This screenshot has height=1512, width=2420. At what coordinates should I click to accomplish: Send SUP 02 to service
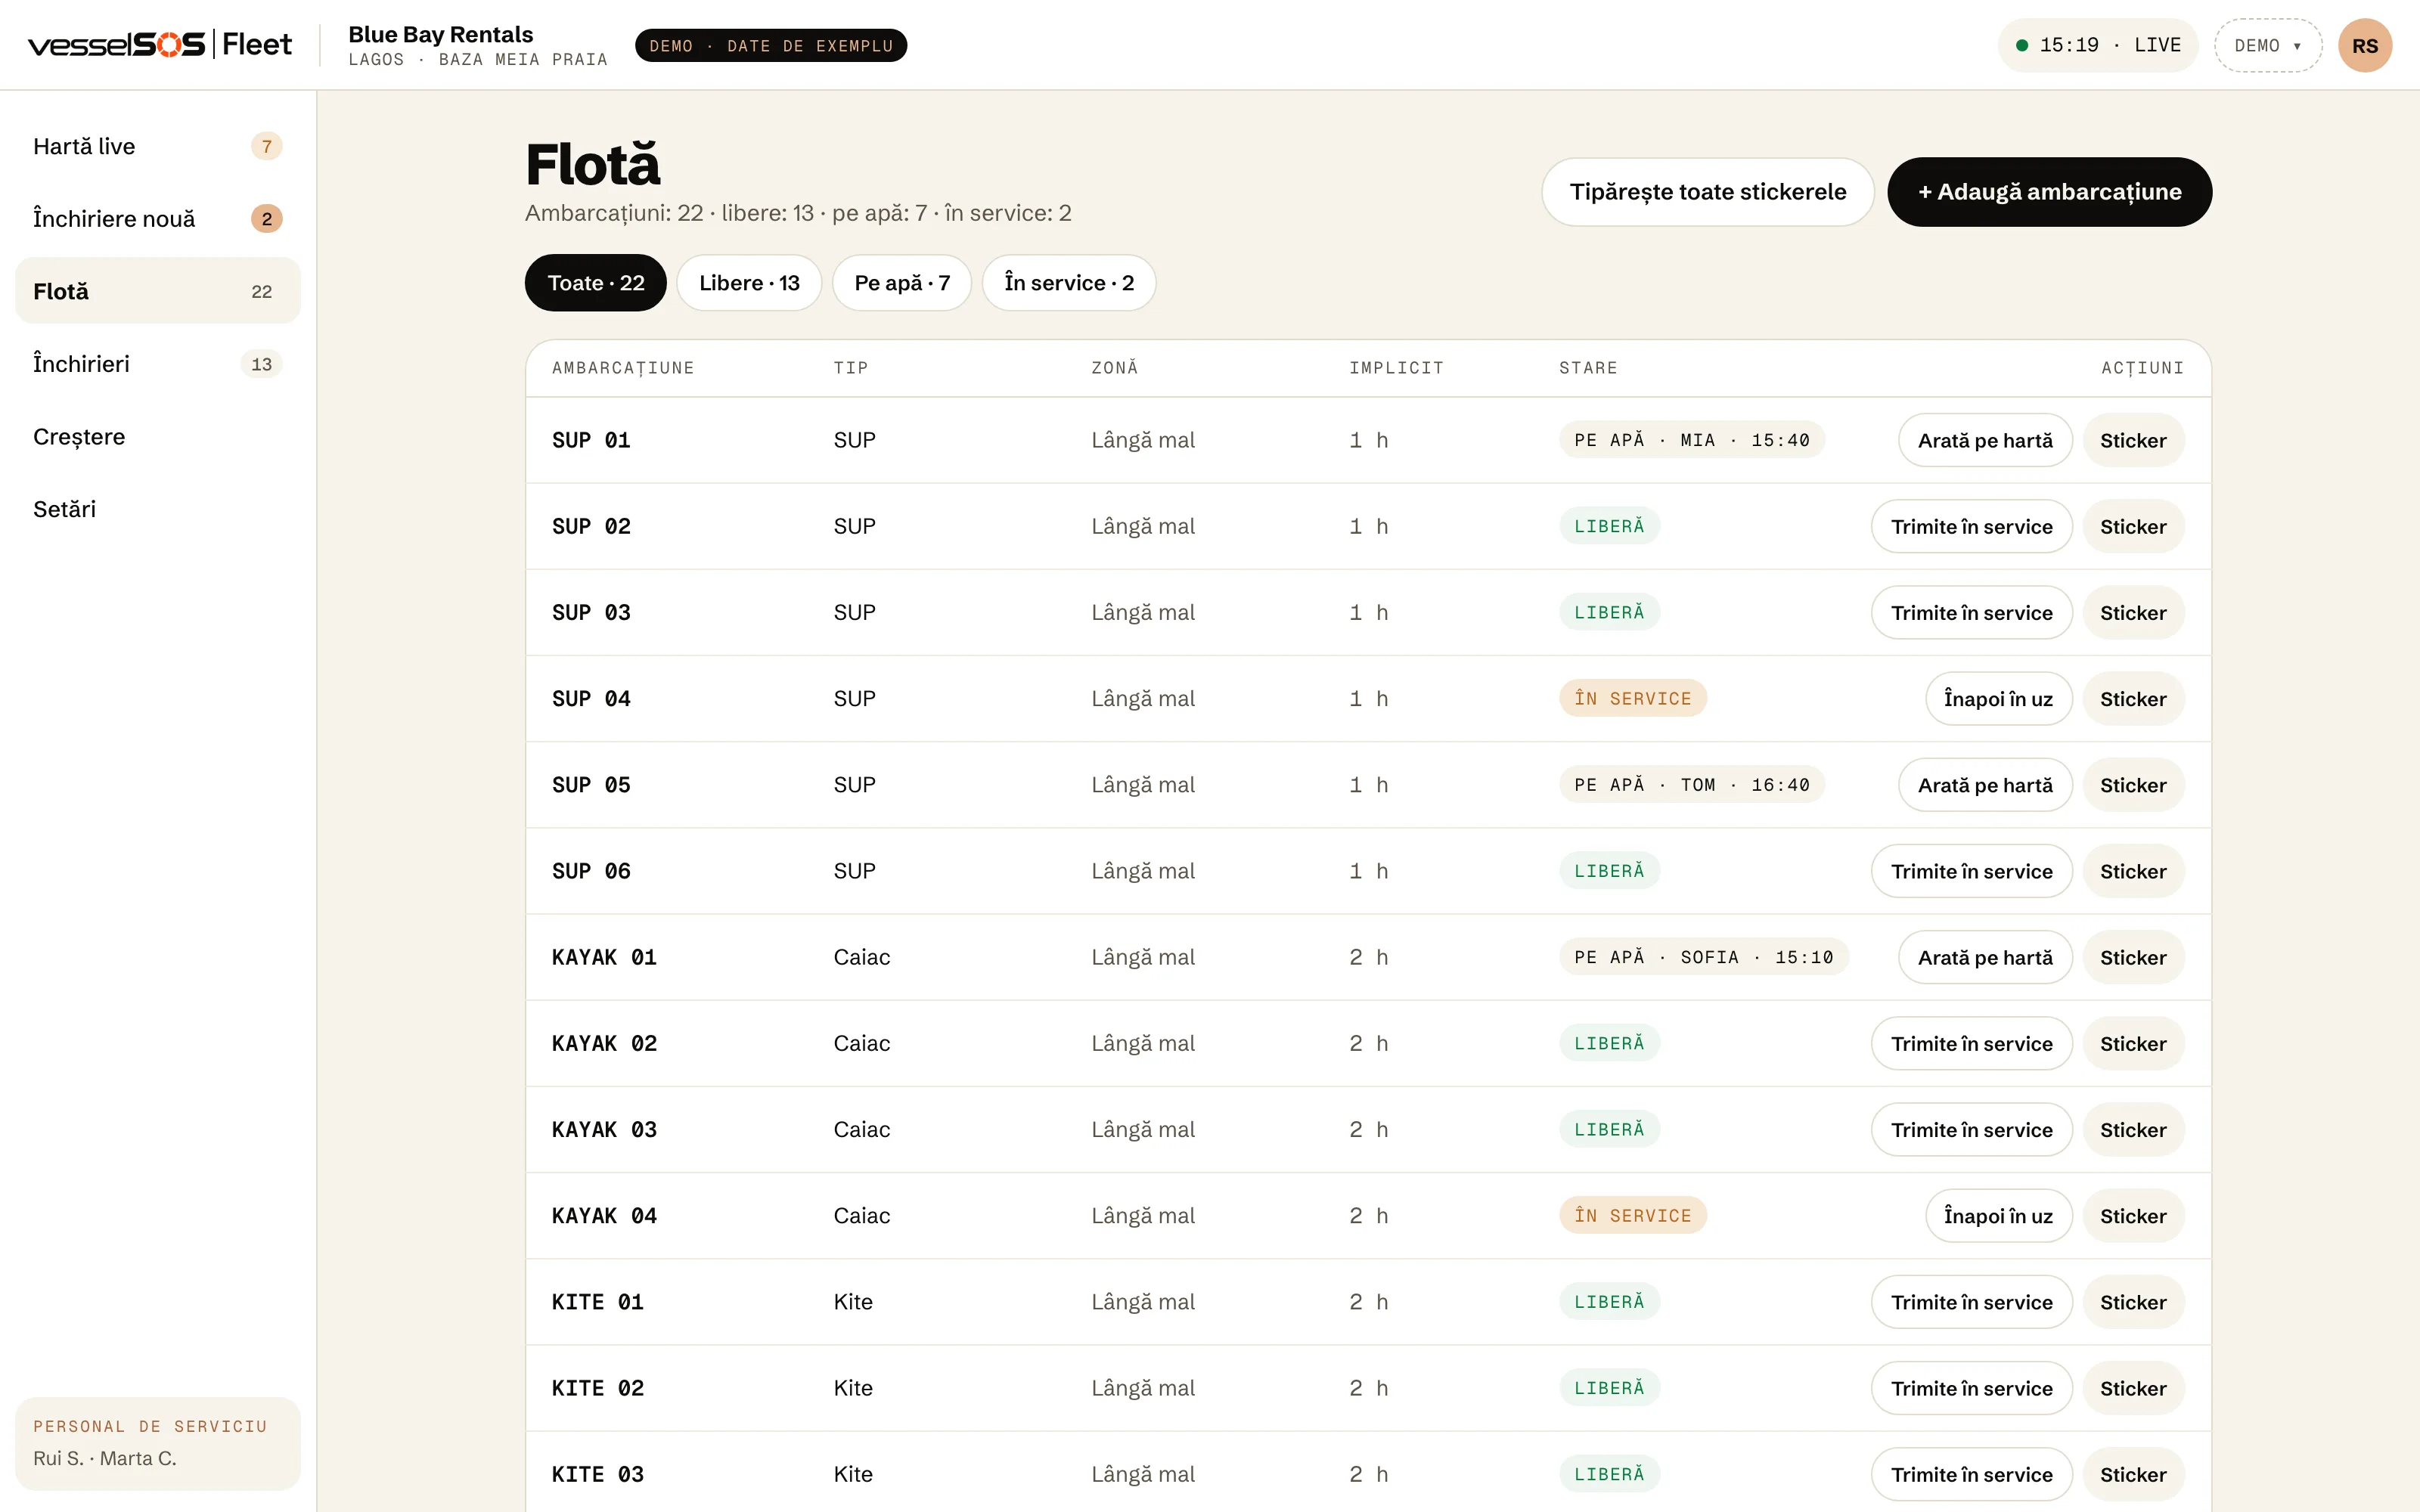(1971, 527)
